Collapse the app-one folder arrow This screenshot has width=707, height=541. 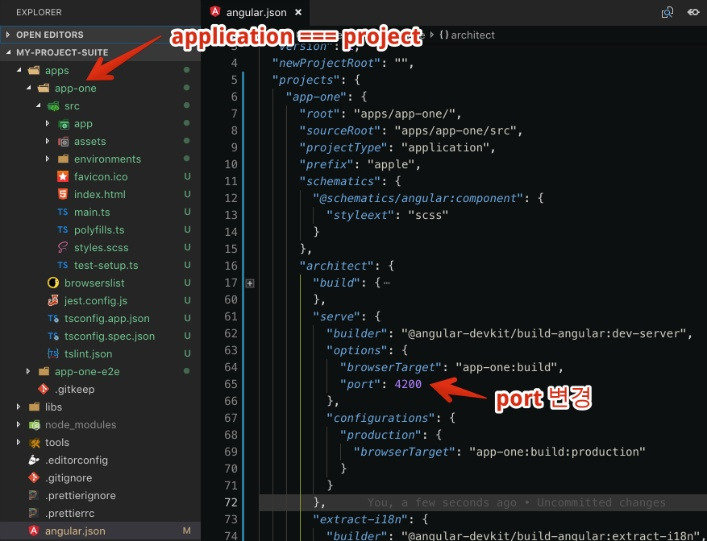coord(28,88)
